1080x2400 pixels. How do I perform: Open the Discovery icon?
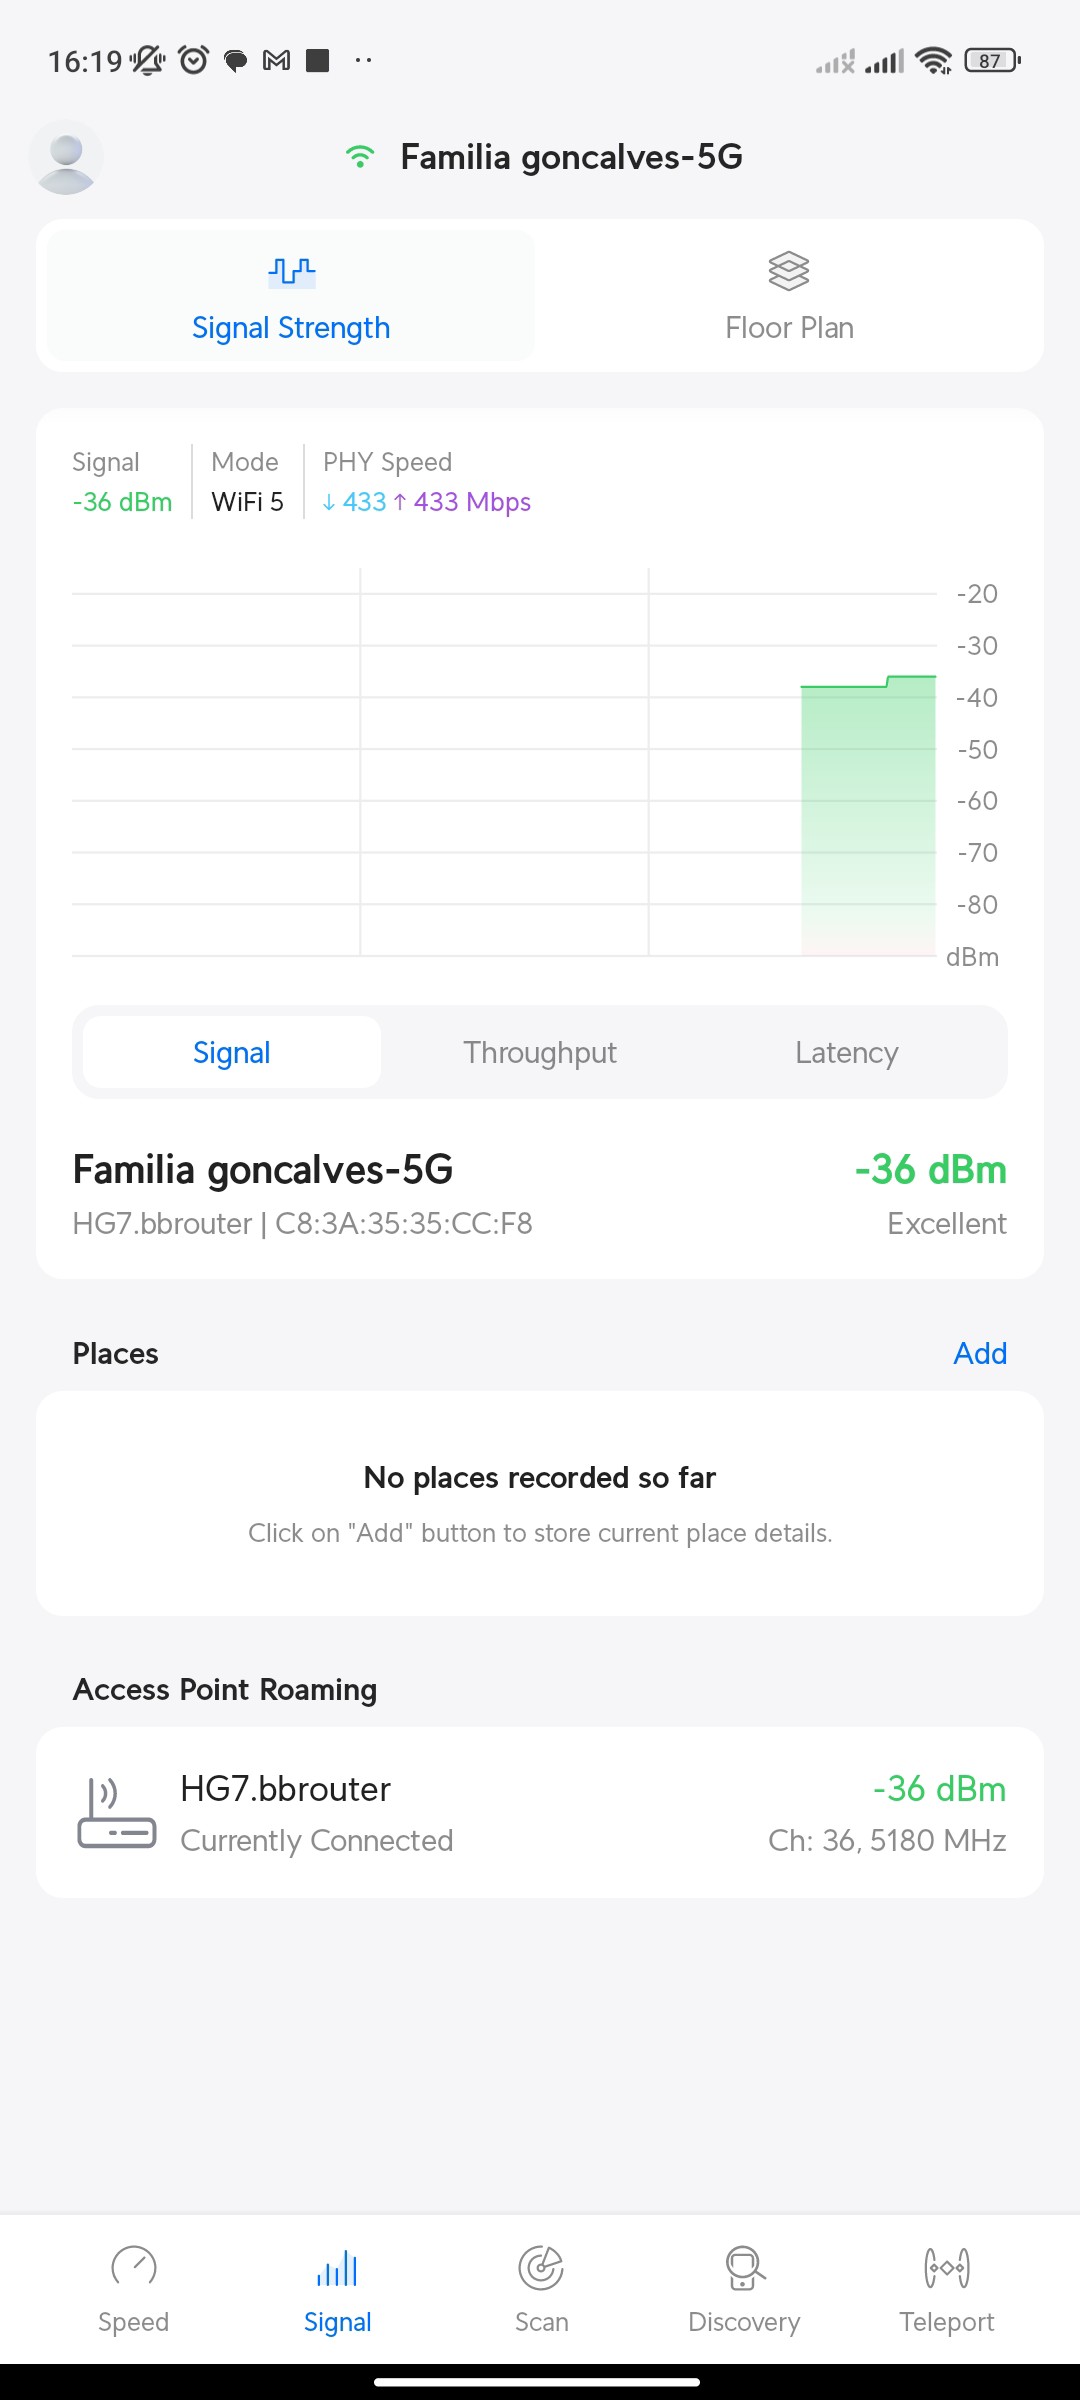[744, 2267]
